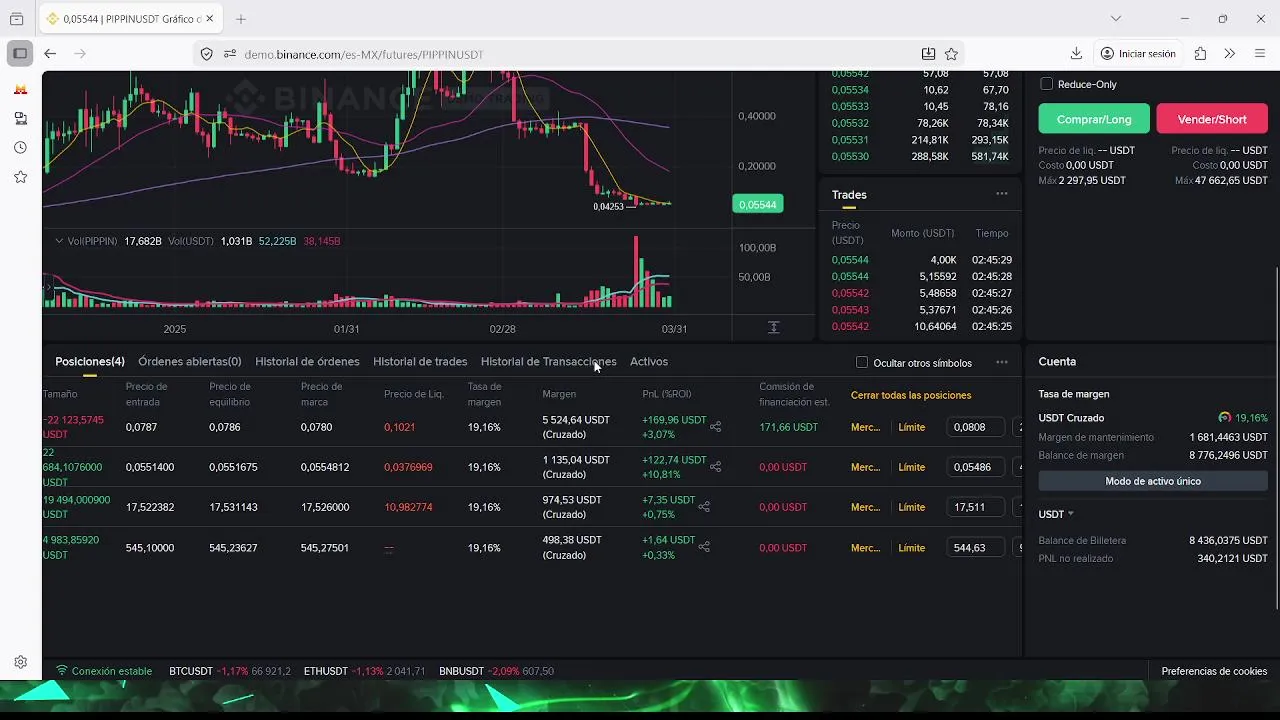Click Iniciar sesión account button

point(1138,53)
